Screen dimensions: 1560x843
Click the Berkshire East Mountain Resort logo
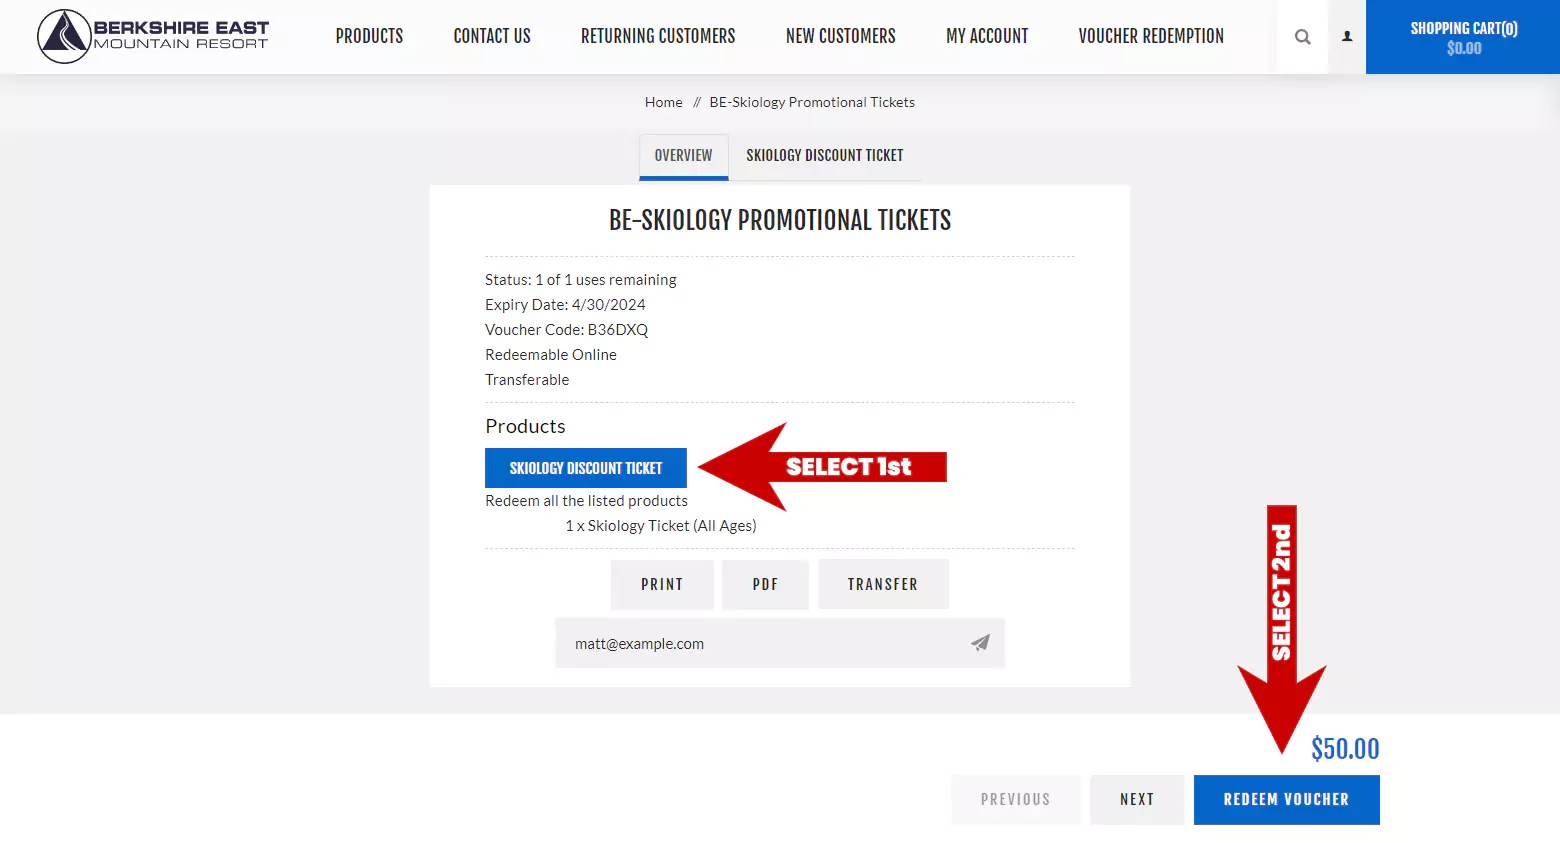(152, 36)
